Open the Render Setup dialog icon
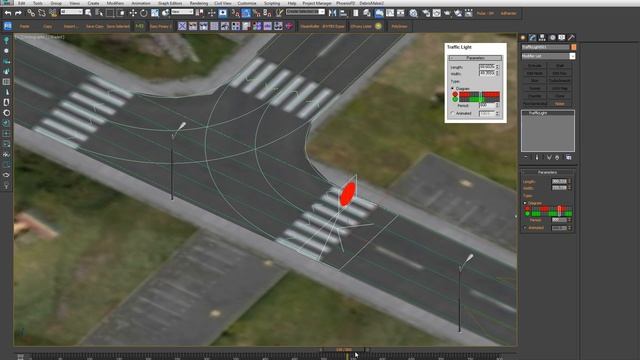Viewport: 640px width, 360px height. pos(426,13)
